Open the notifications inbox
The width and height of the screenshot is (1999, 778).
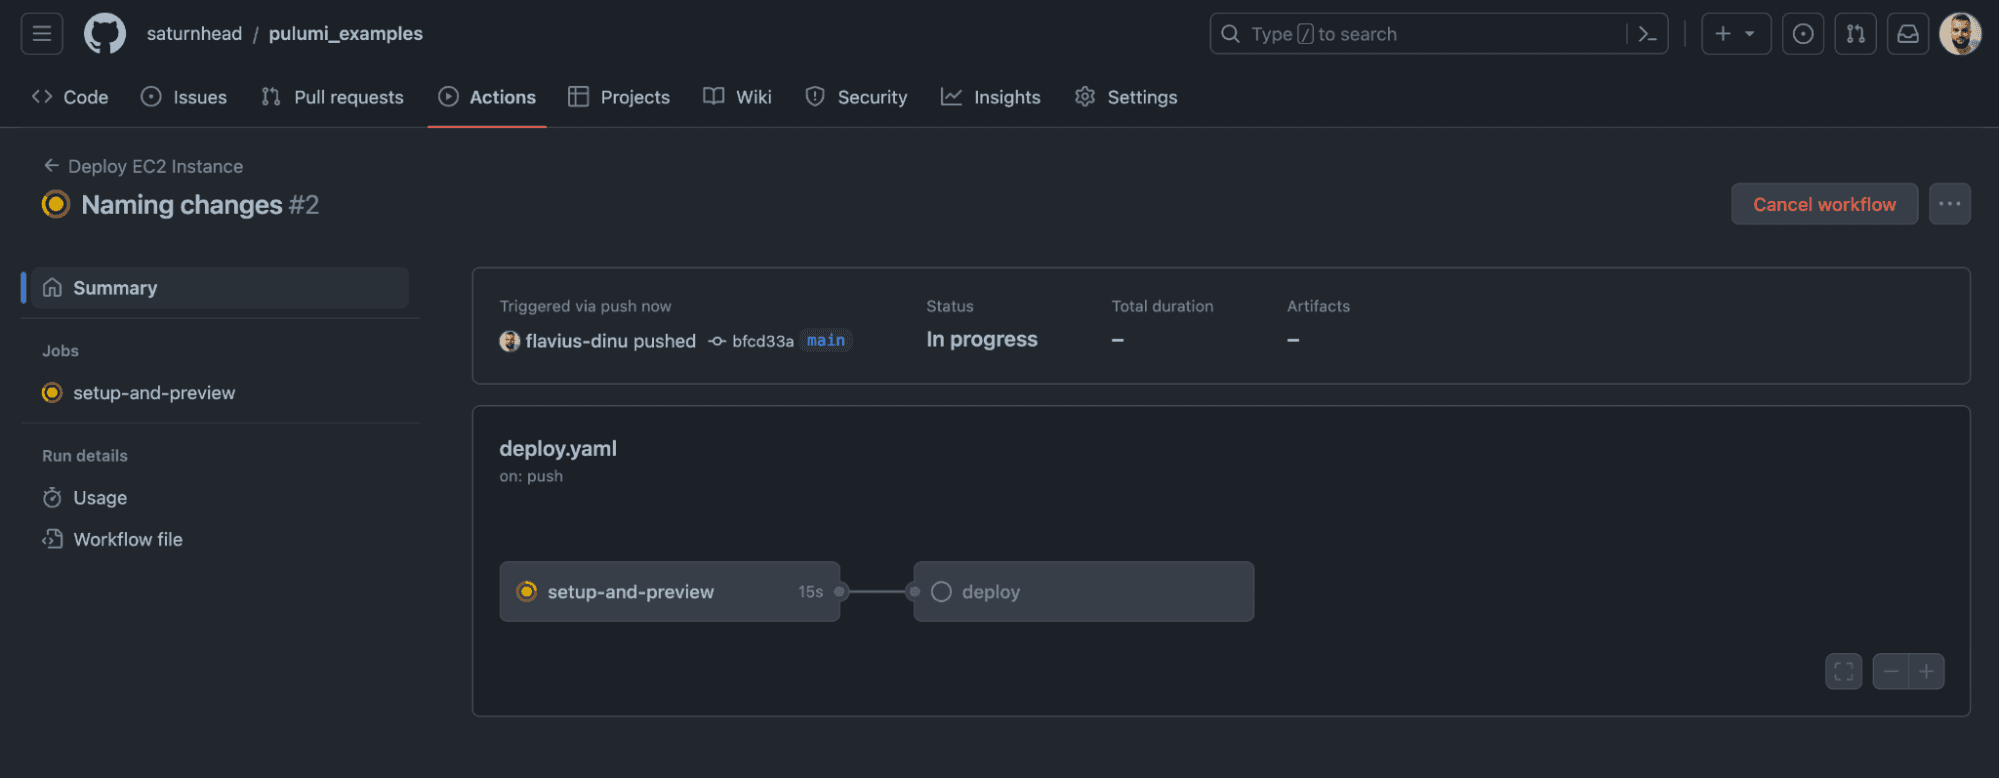(1908, 34)
